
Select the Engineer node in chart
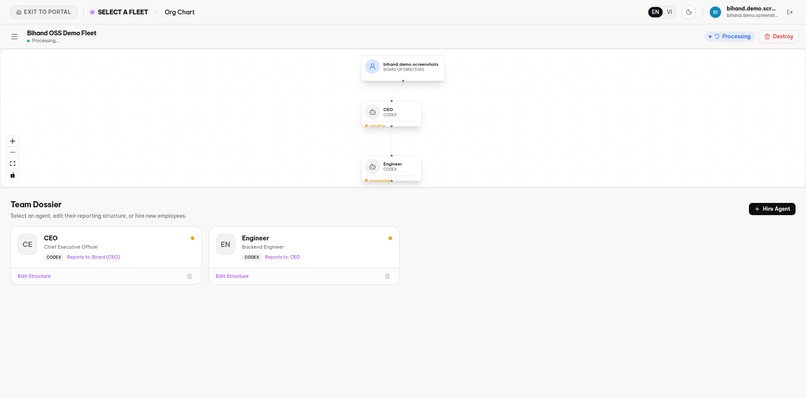[391, 168]
